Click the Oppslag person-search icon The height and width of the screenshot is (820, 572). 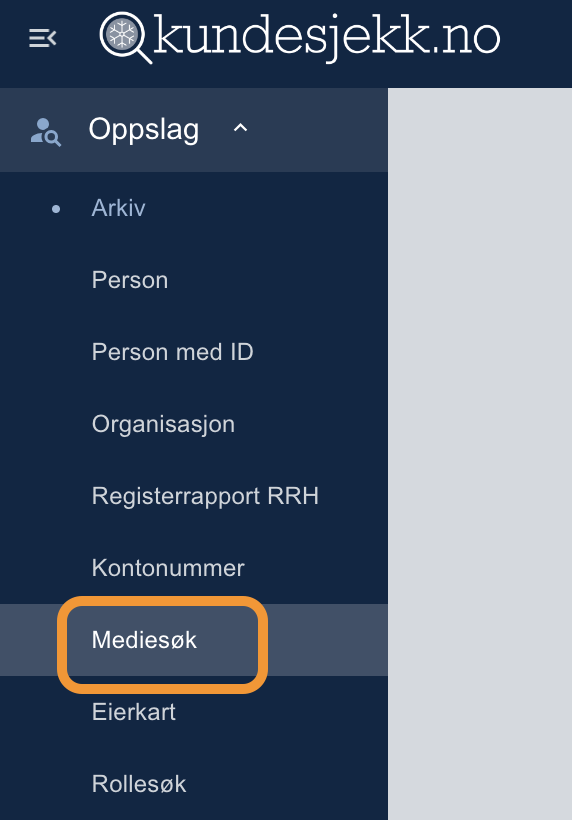pos(45,131)
